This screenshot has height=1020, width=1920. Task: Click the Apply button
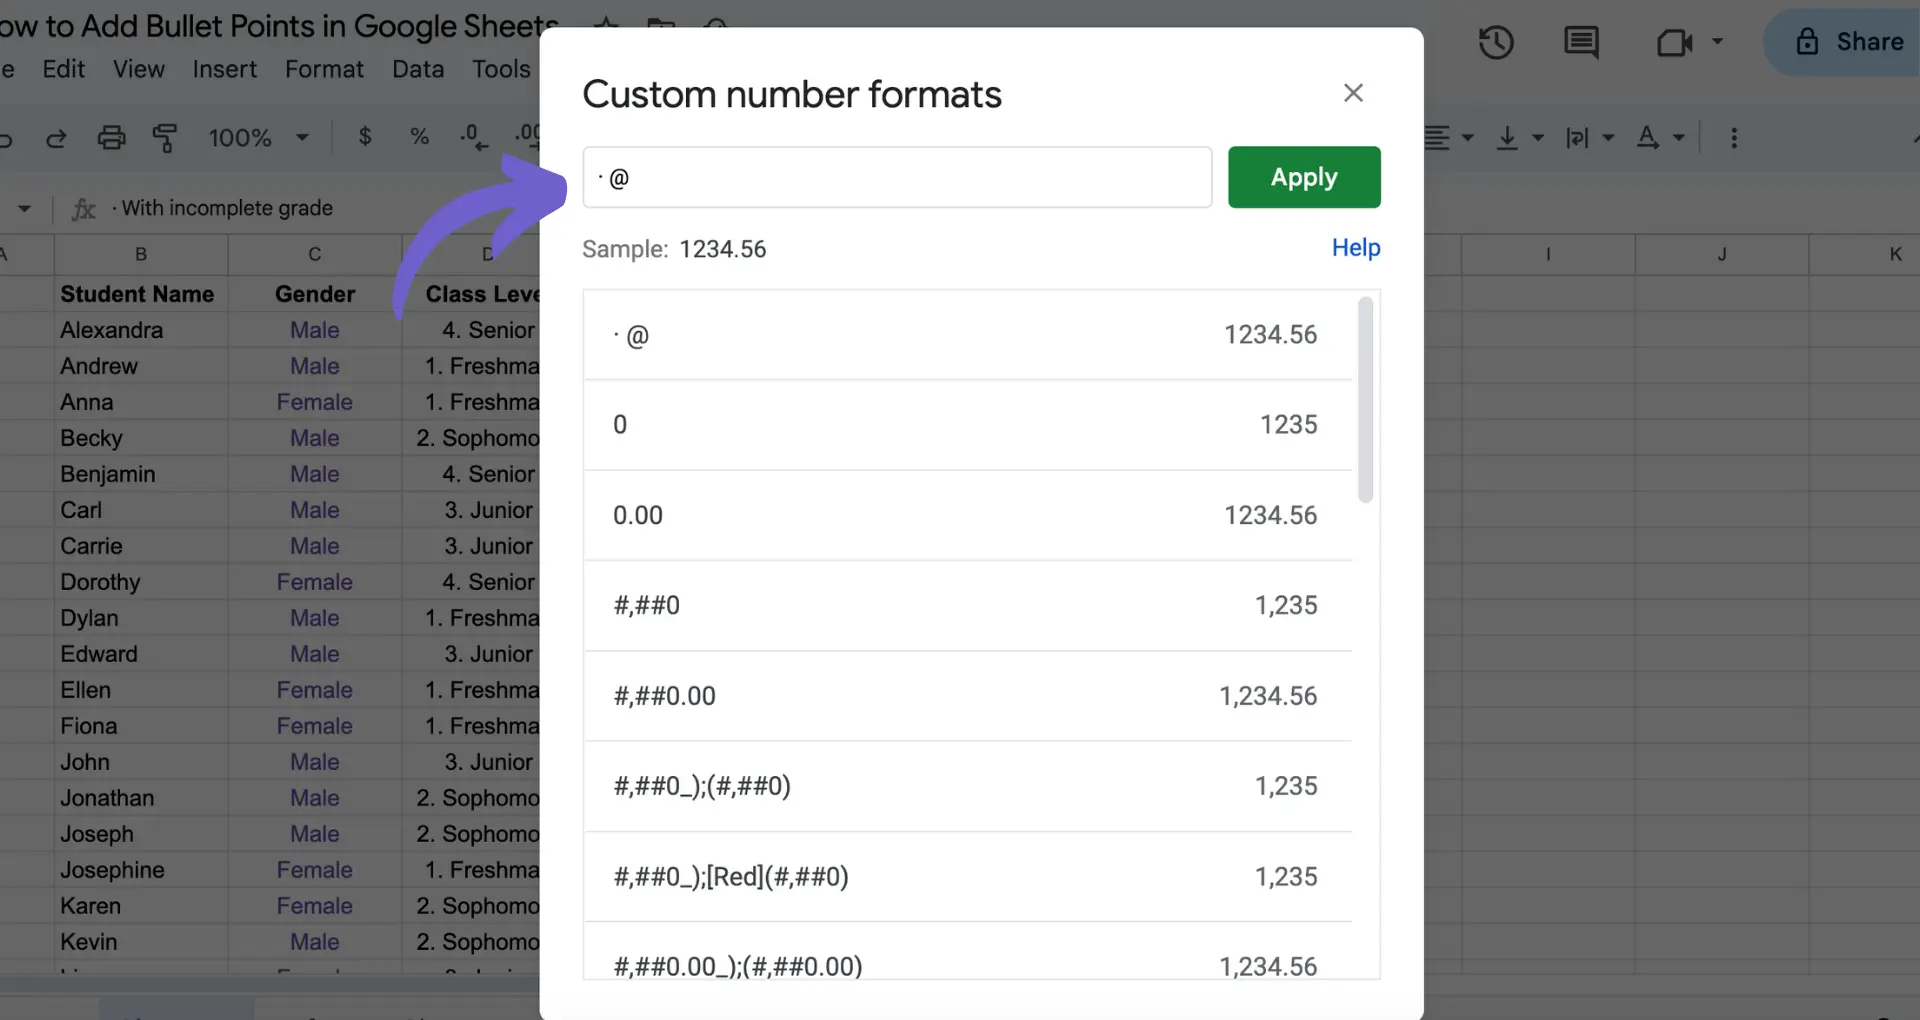pos(1304,177)
